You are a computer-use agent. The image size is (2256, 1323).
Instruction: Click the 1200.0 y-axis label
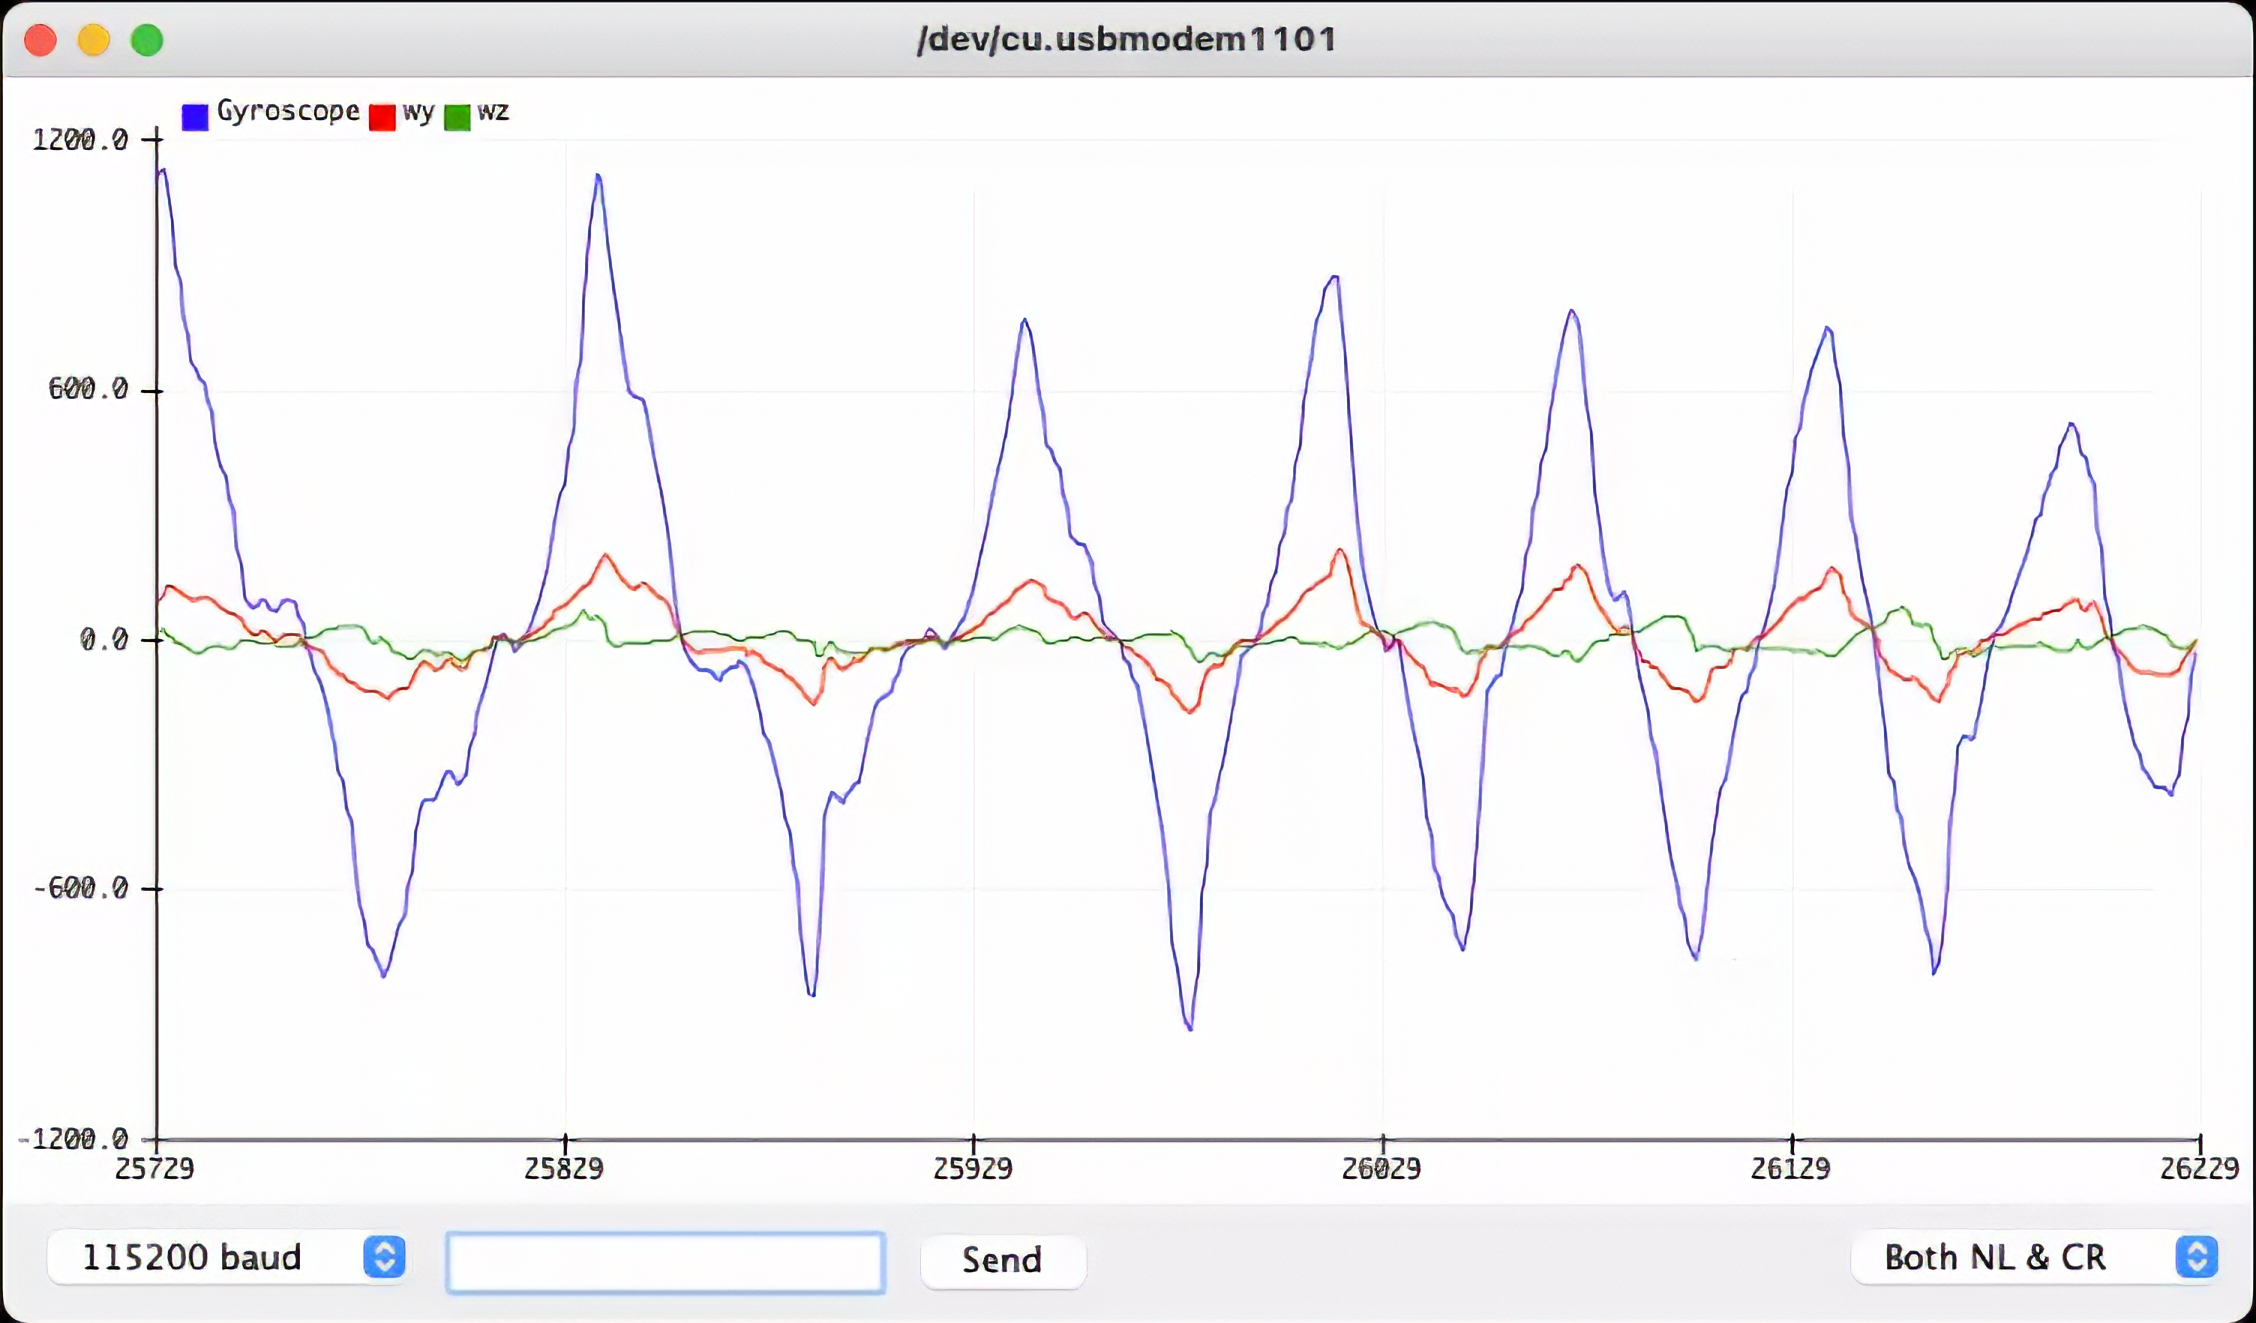[80, 139]
